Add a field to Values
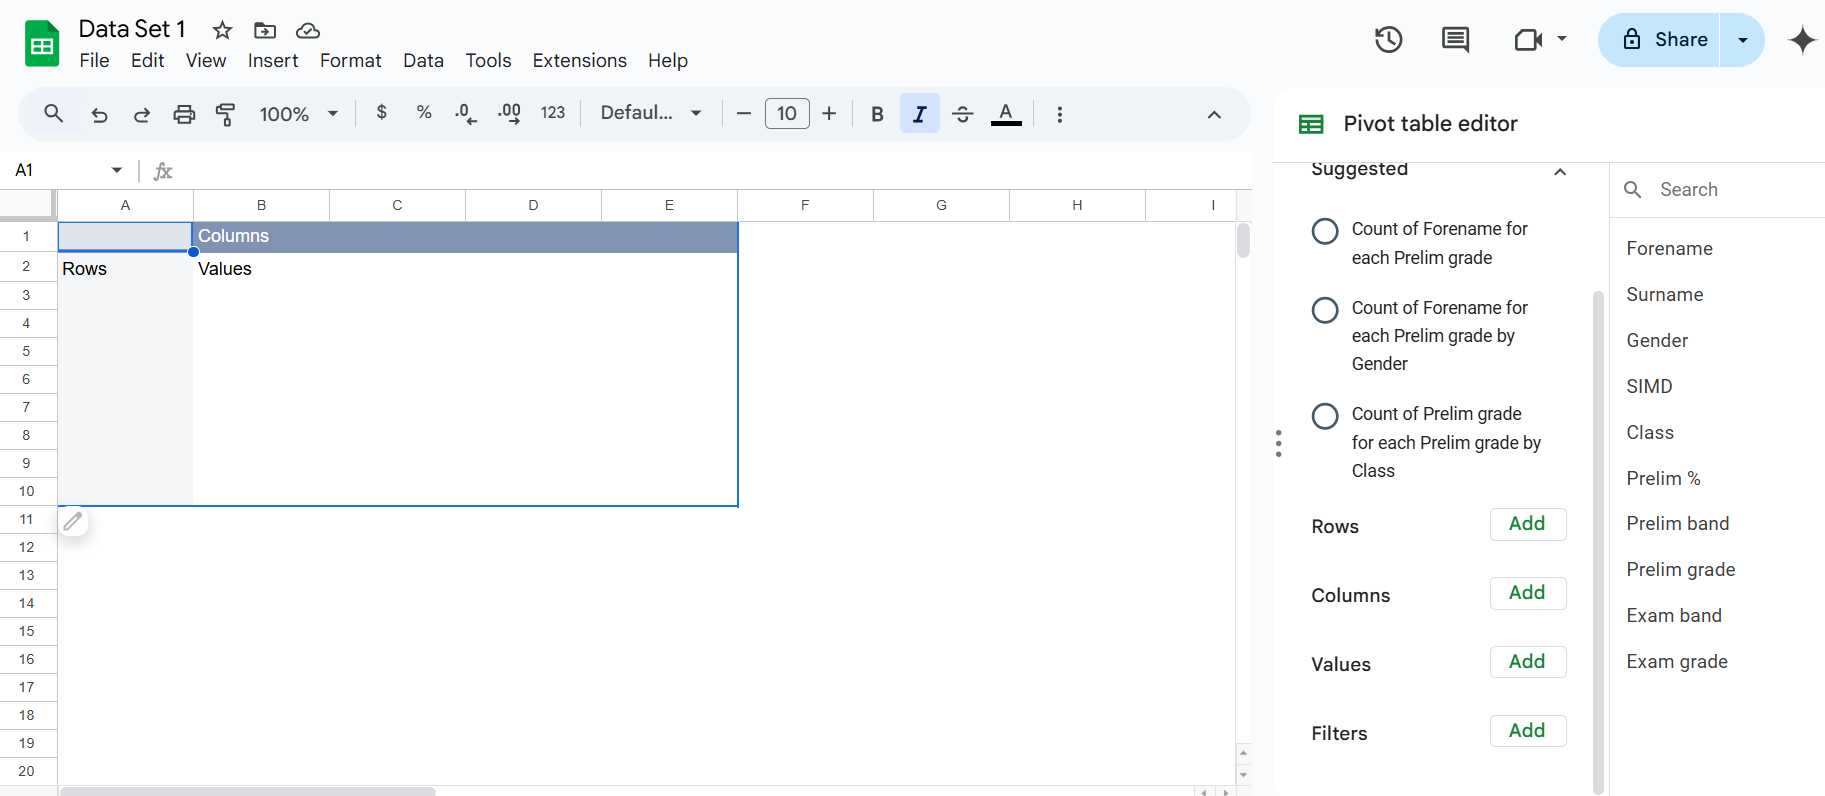 pyautogui.click(x=1527, y=662)
